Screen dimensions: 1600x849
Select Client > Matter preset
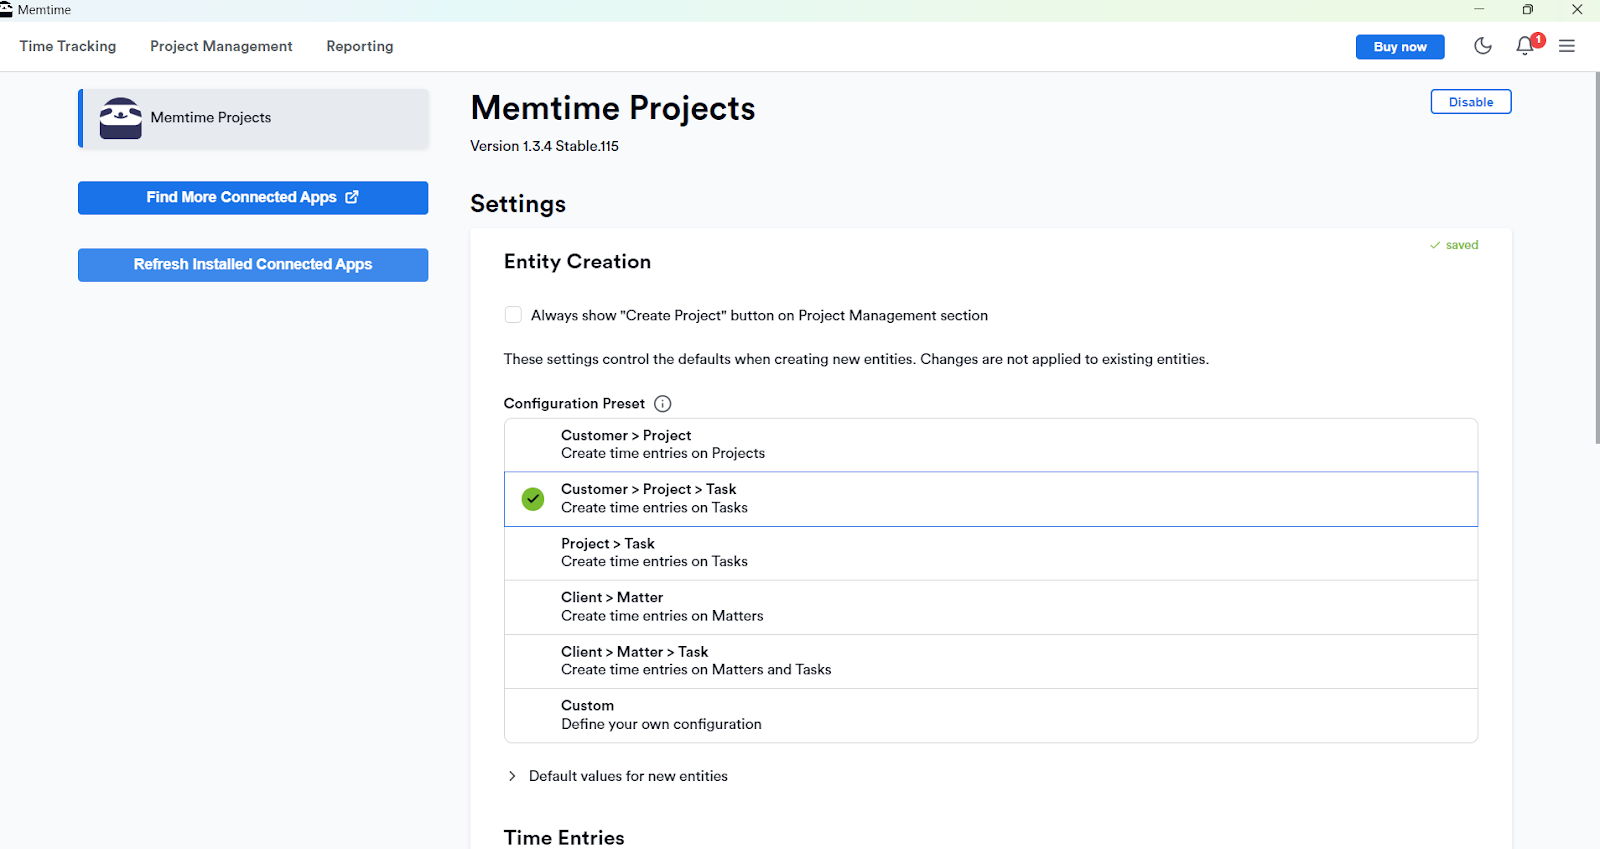point(991,607)
